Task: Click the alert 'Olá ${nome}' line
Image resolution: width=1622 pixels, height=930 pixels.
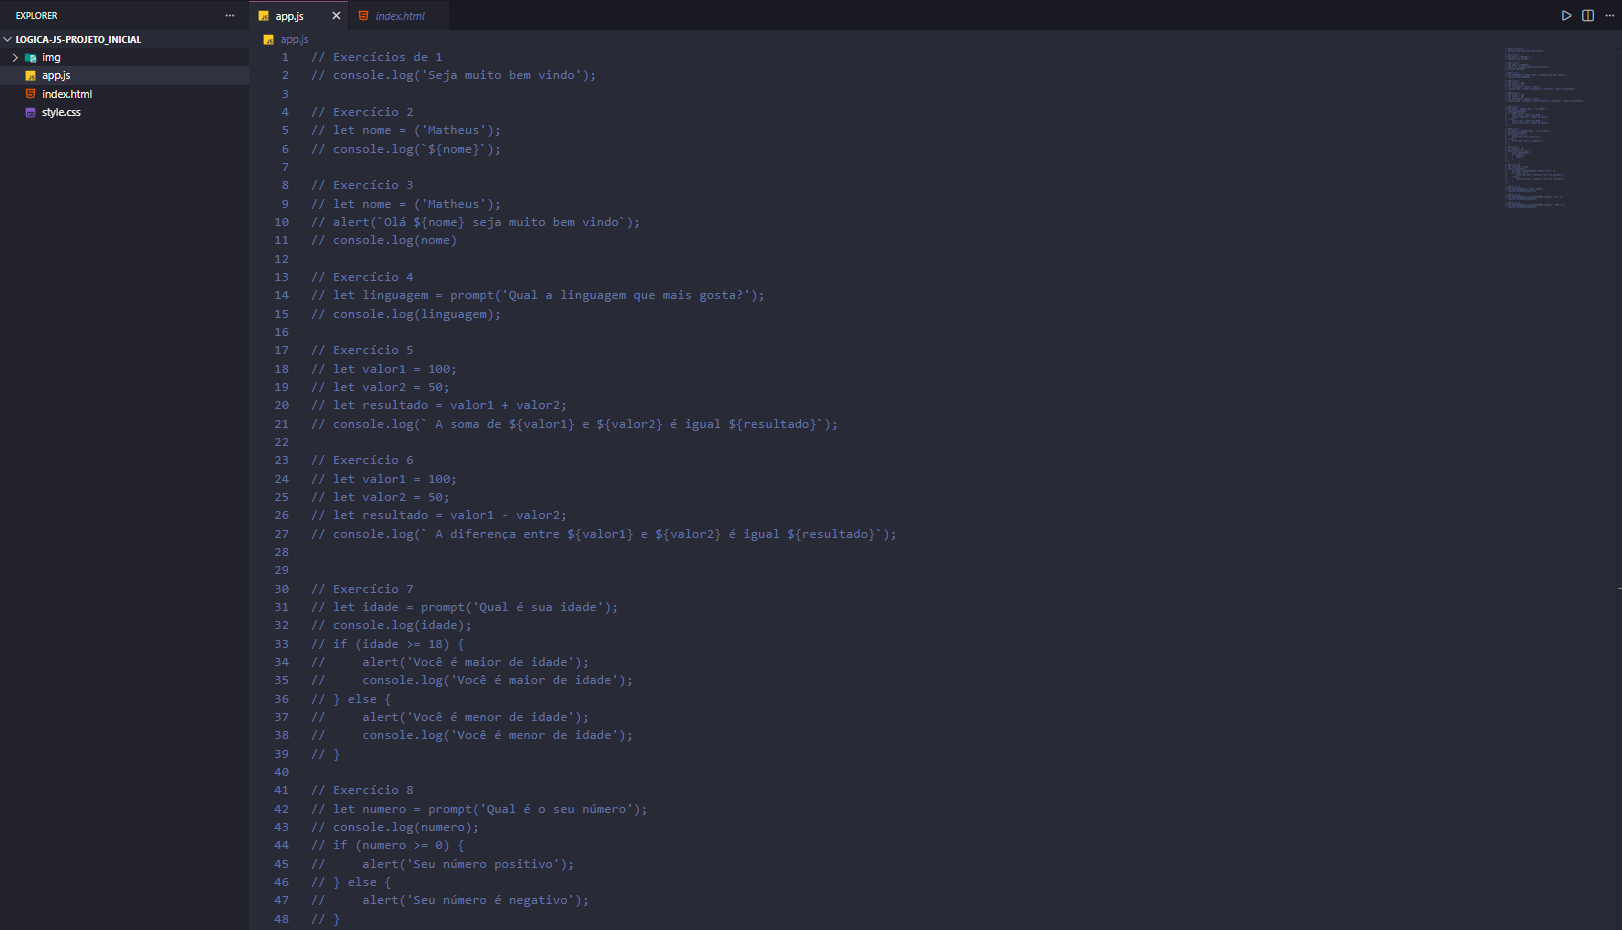Action: click(x=475, y=222)
